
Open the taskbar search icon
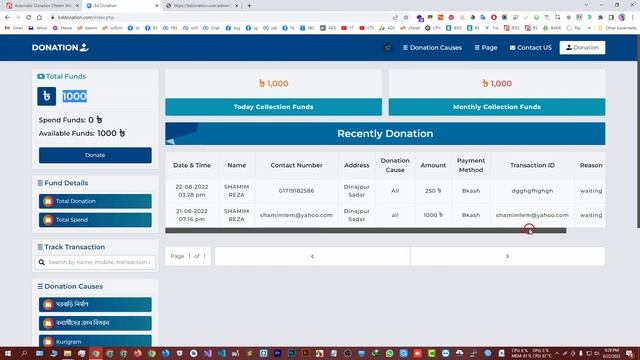(24, 353)
